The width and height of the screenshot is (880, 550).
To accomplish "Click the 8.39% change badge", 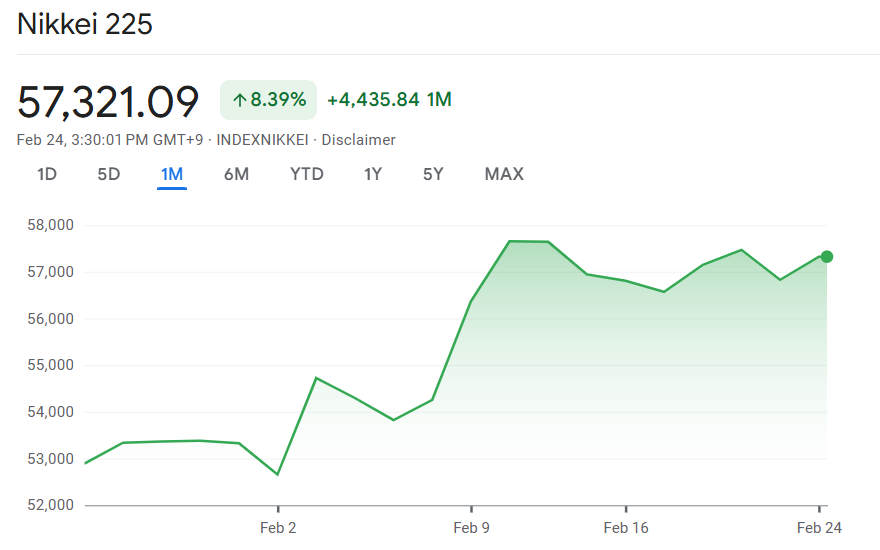I will [x=268, y=100].
